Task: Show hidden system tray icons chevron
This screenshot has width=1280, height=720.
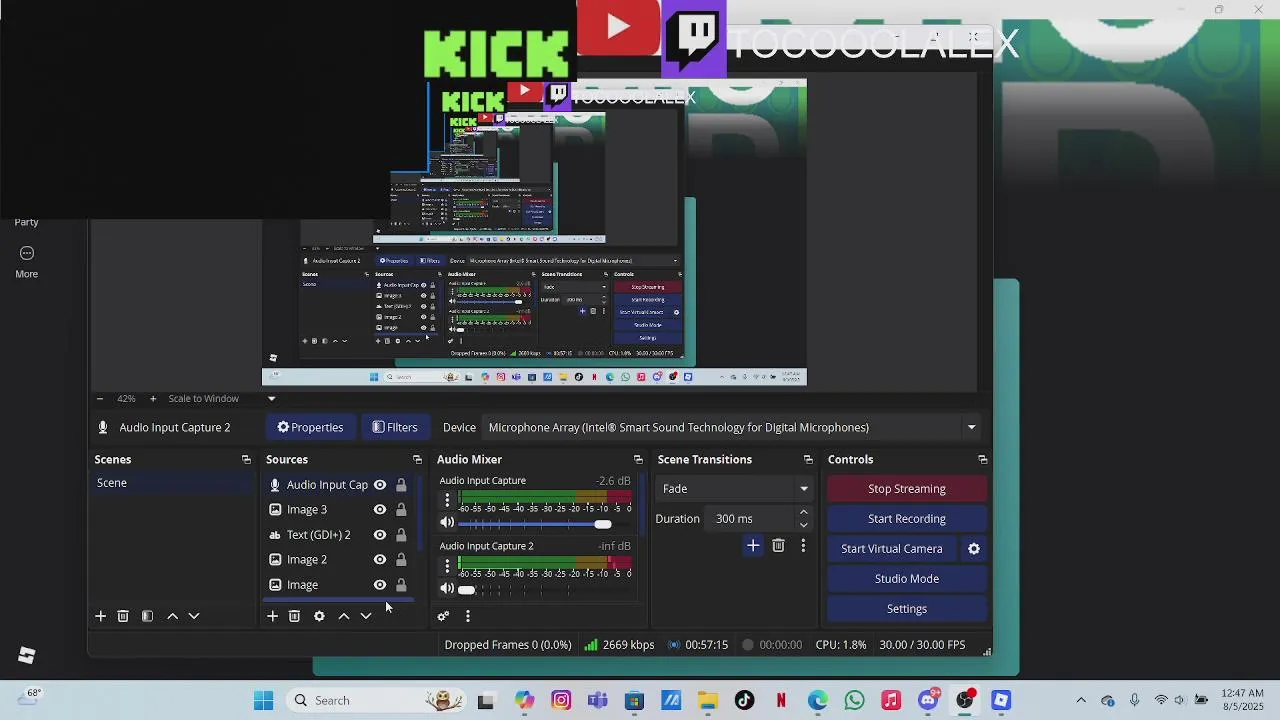Action: 1080,700
